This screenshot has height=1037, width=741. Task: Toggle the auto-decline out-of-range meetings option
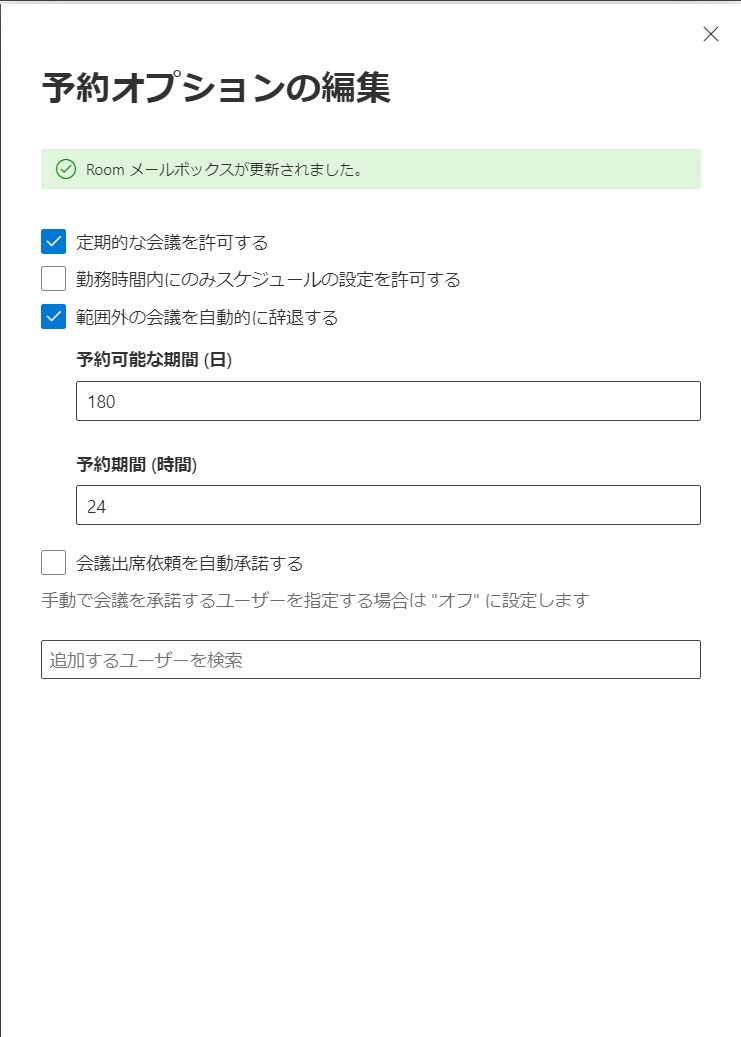(51, 317)
